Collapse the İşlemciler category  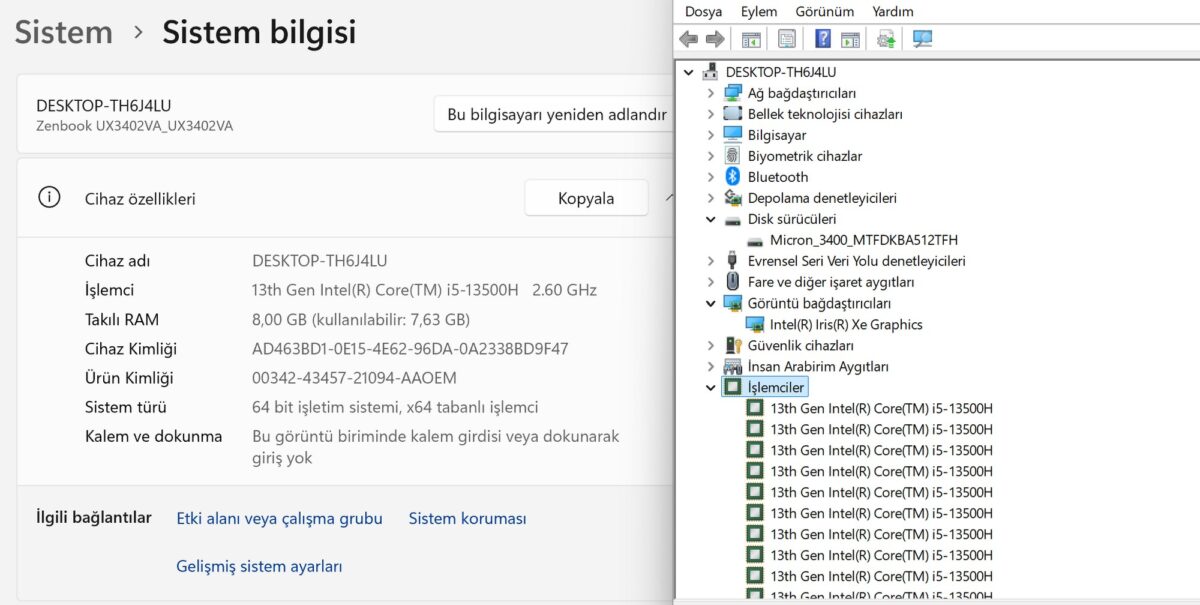711,387
